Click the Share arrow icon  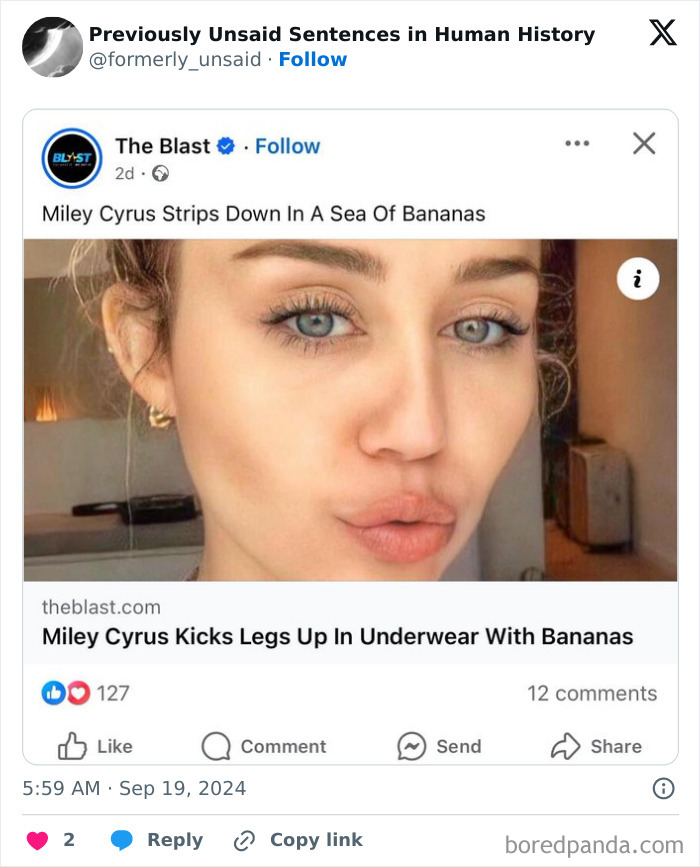567,746
